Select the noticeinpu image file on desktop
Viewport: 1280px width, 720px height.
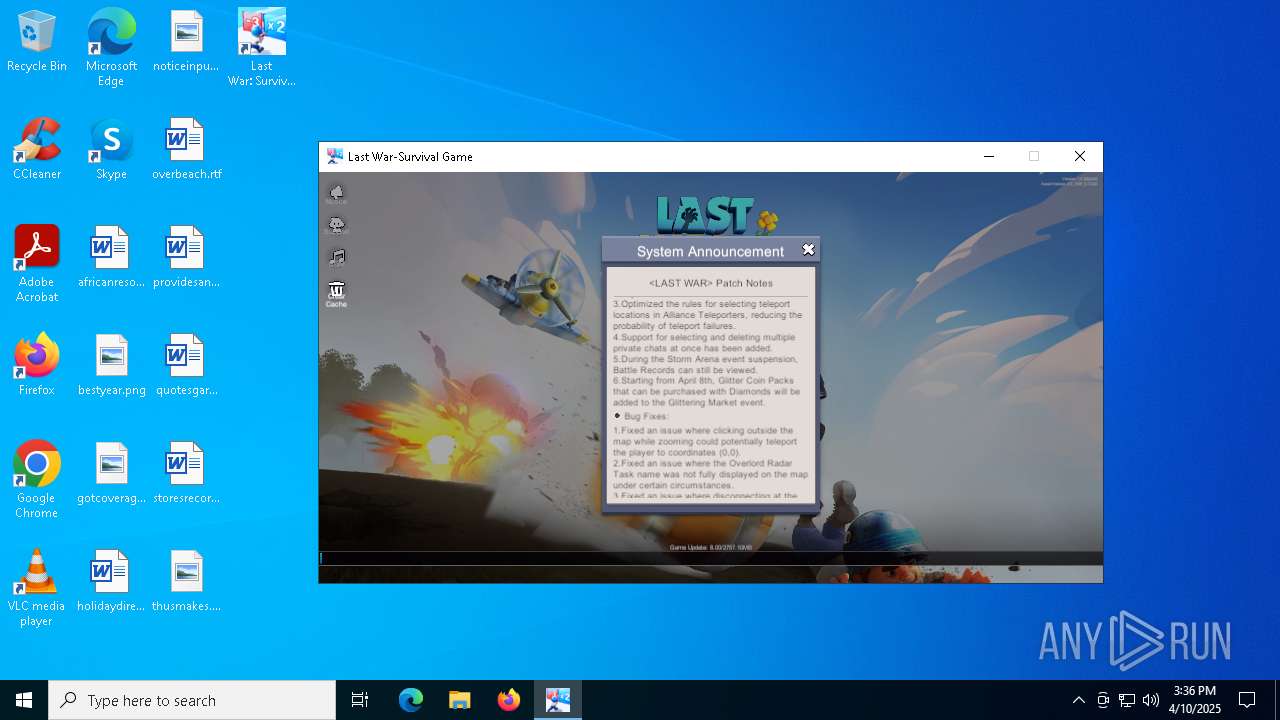(x=186, y=42)
